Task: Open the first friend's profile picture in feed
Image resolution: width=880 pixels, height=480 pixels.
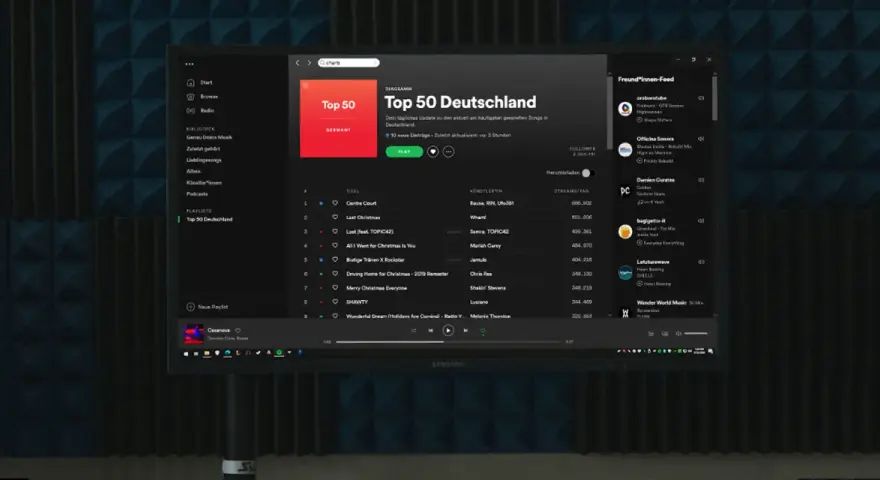Action: (x=625, y=108)
